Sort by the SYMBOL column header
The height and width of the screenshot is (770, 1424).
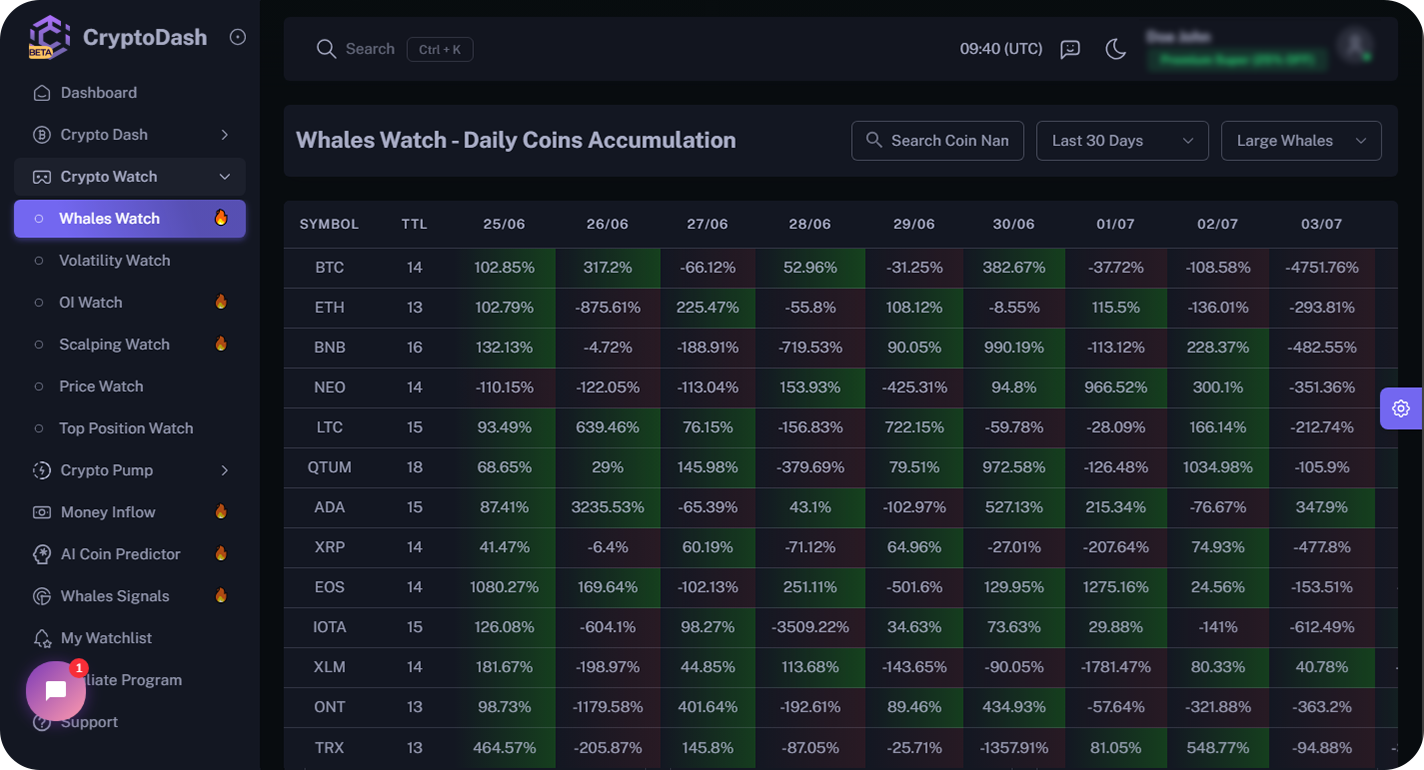[329, 225]
